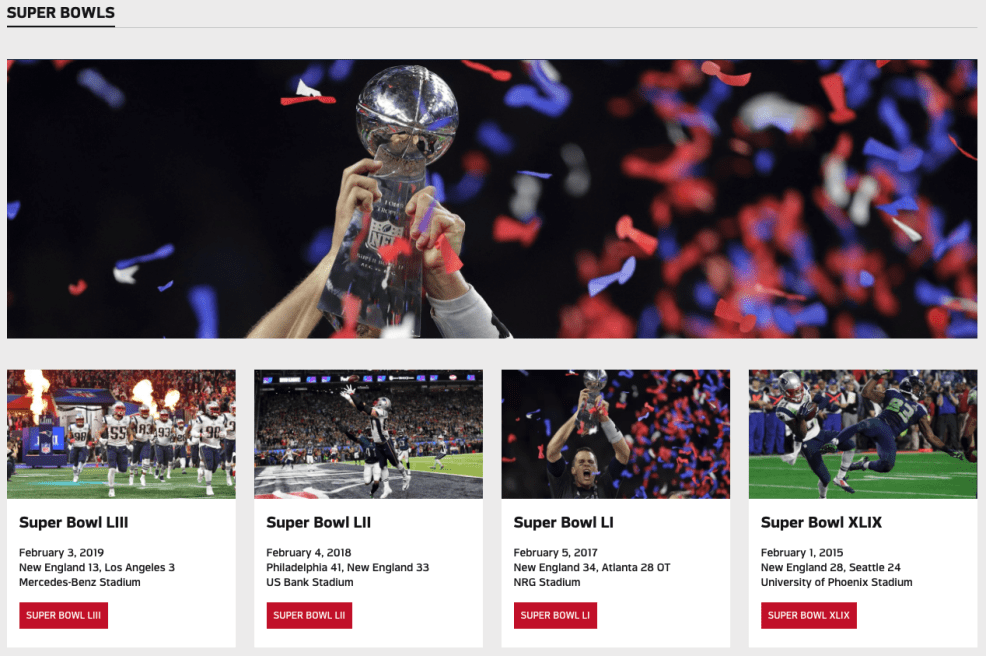This screenshot has width=986, height=656.
Task: Click the Lombardi trophy hero banner image
Action: (x=492, y=198)
